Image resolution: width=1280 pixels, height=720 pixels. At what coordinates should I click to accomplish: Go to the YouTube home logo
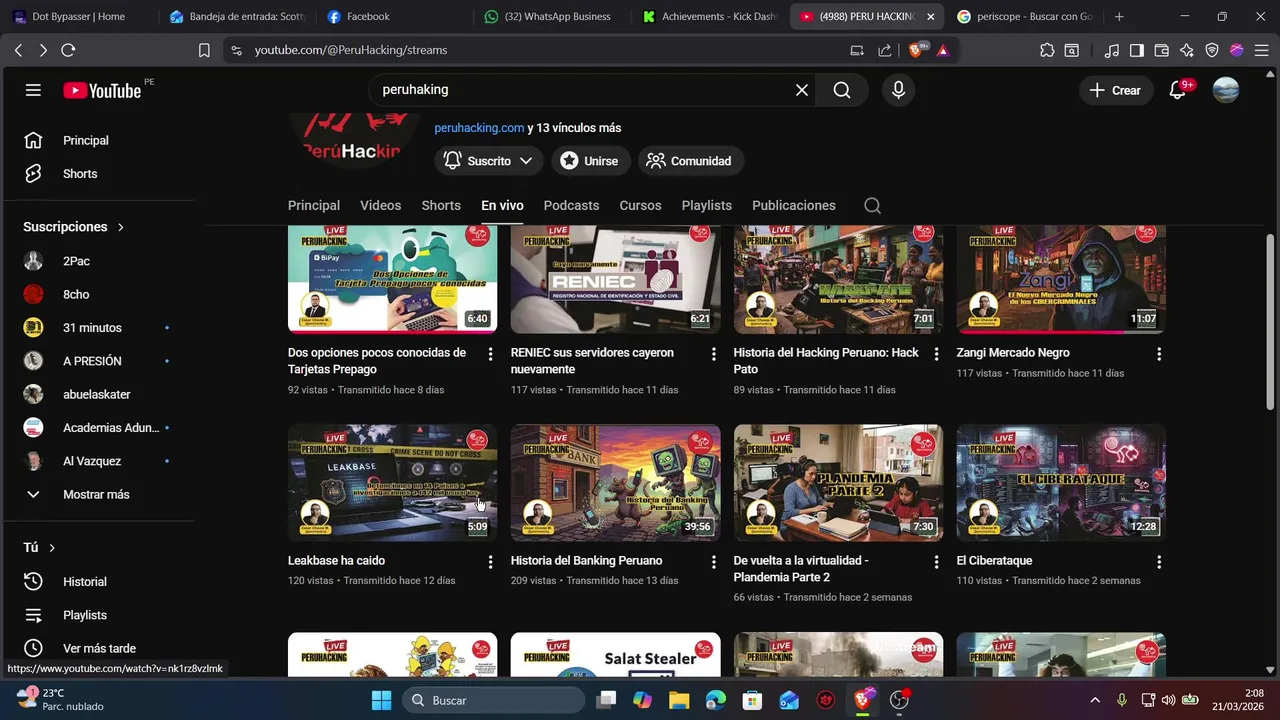click(102, 90)
